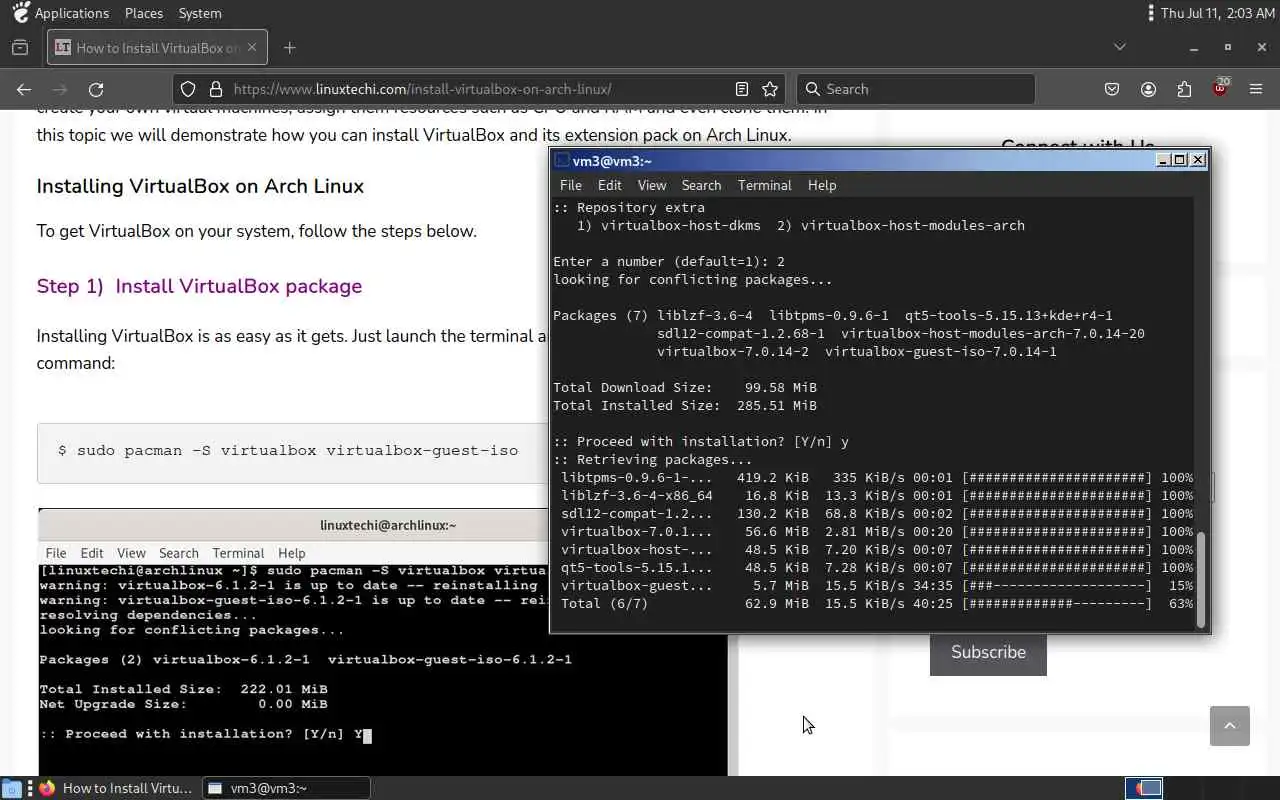The image size is (1280, 800).
Task: Open terminal window Terminal menu
Action: pyautogui.click(x=764, y=185)
